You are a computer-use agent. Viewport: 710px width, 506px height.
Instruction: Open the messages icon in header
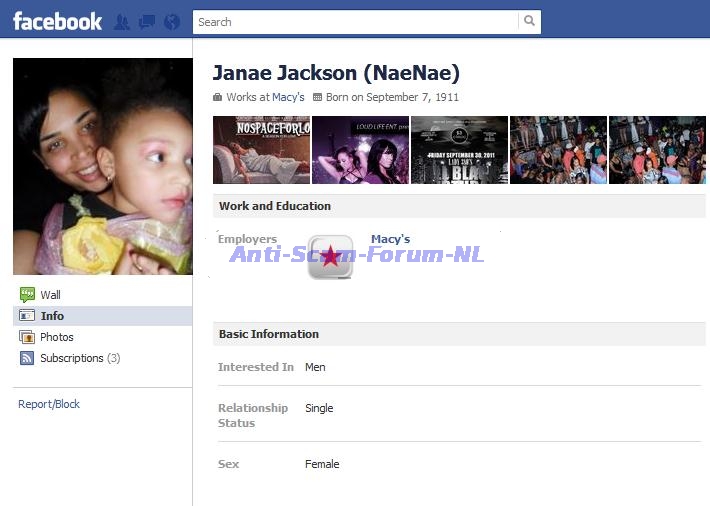pos(147,22)
